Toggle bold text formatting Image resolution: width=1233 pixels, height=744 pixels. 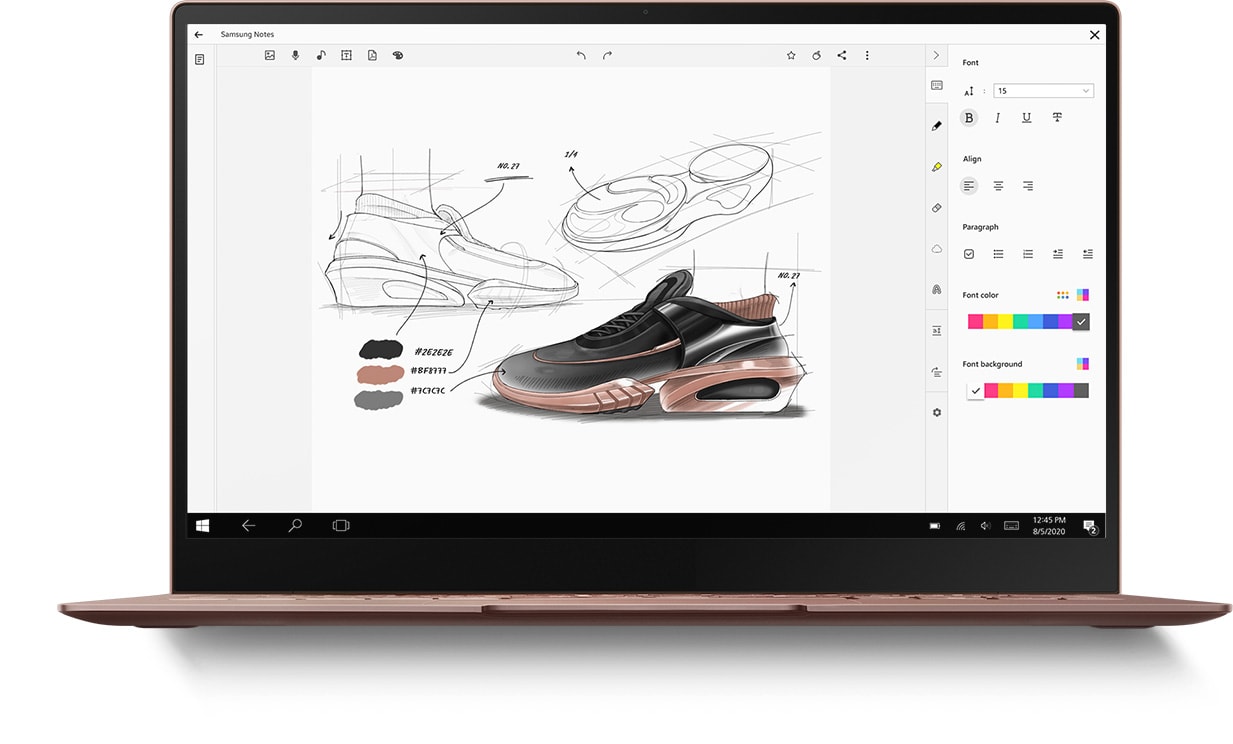tap(968, 118)
